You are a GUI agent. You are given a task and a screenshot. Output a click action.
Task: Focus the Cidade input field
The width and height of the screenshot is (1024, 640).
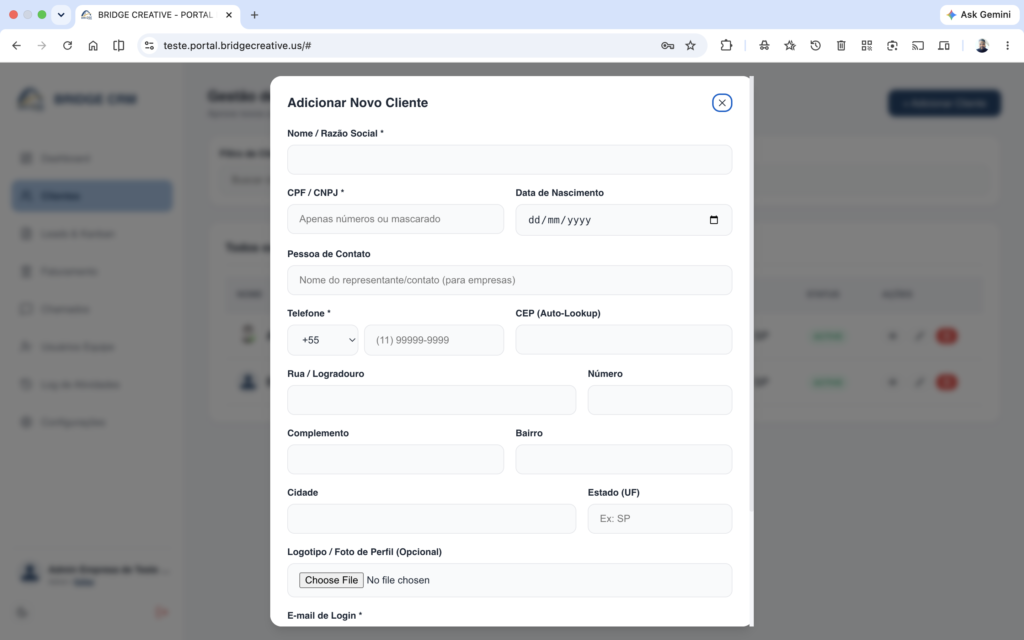432,519
